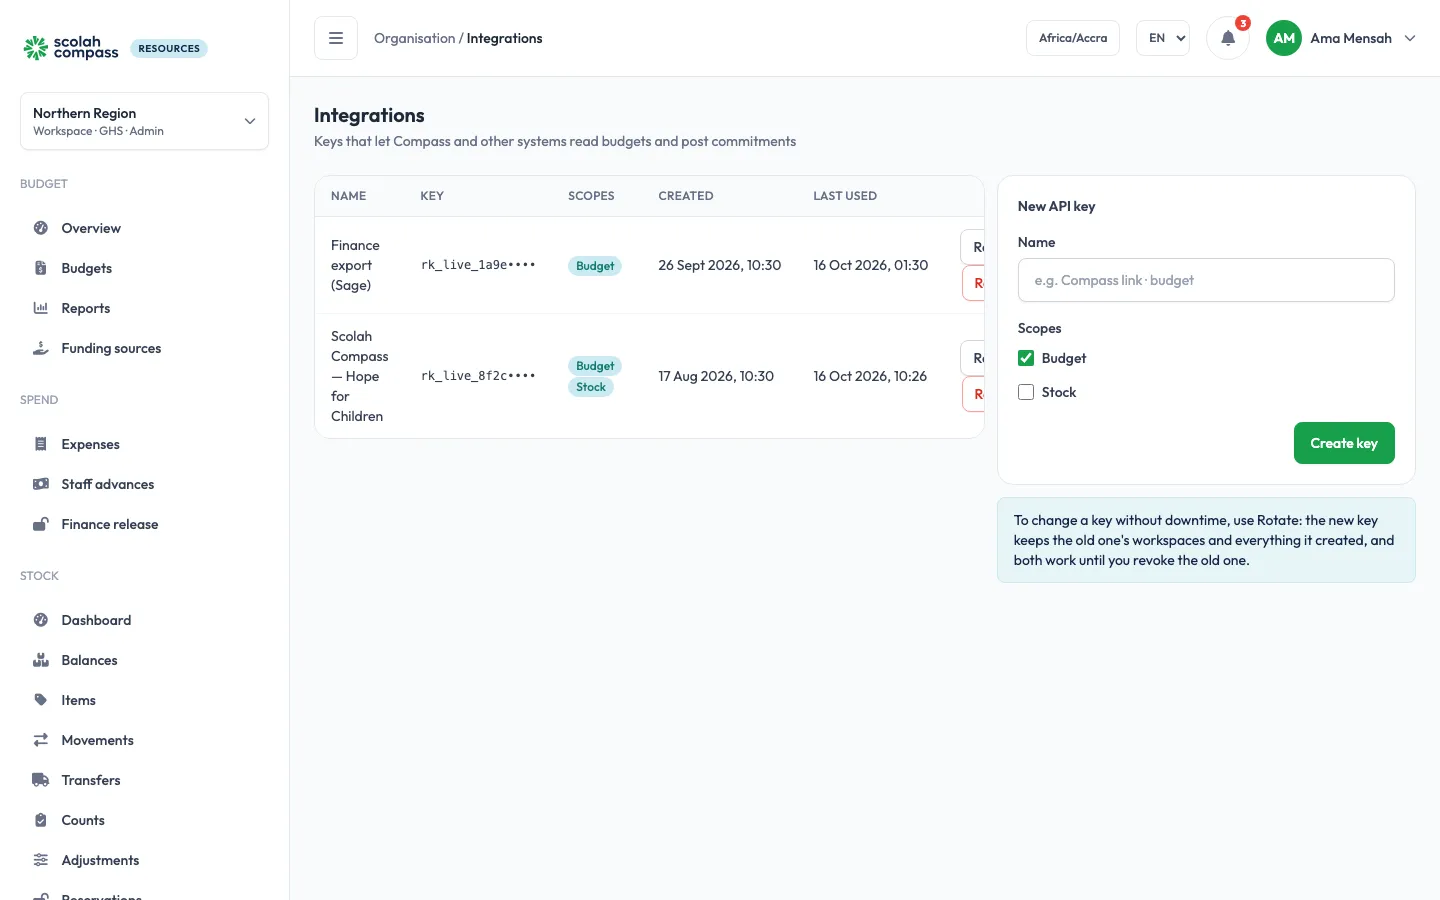Toggle sidebar with hamburger menu icon
Screen dimensions: 1440x900
[x=336, y=38]
